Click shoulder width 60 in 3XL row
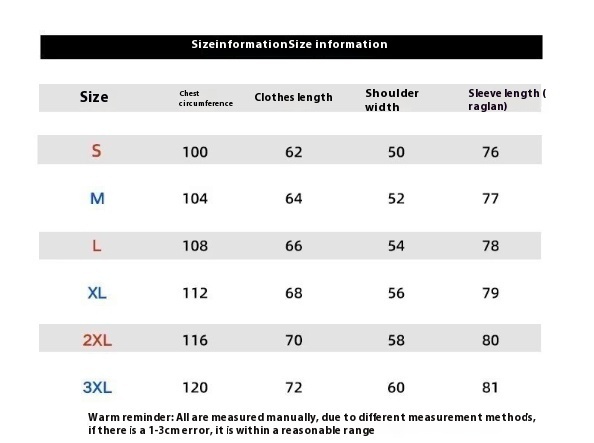The image size is (594, 443). [x=396, y=388]
